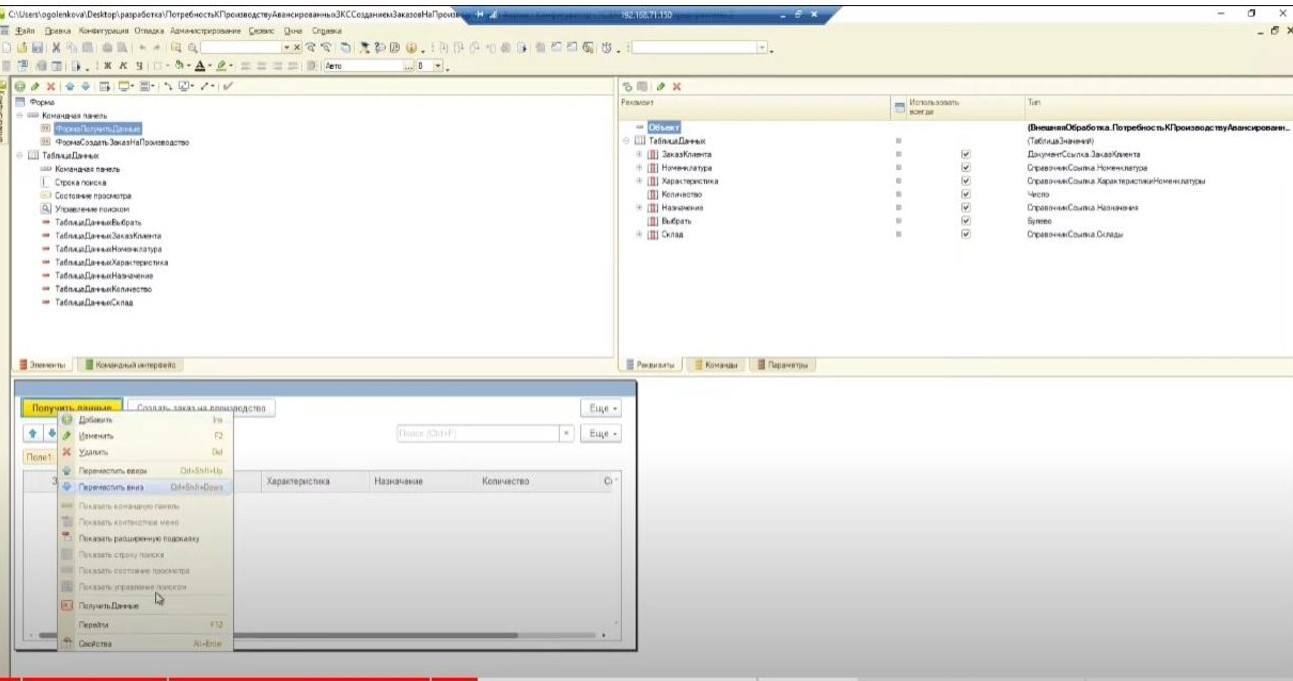Toggle the checkbox for ЗаказКлиента attribute

(965, 155)
